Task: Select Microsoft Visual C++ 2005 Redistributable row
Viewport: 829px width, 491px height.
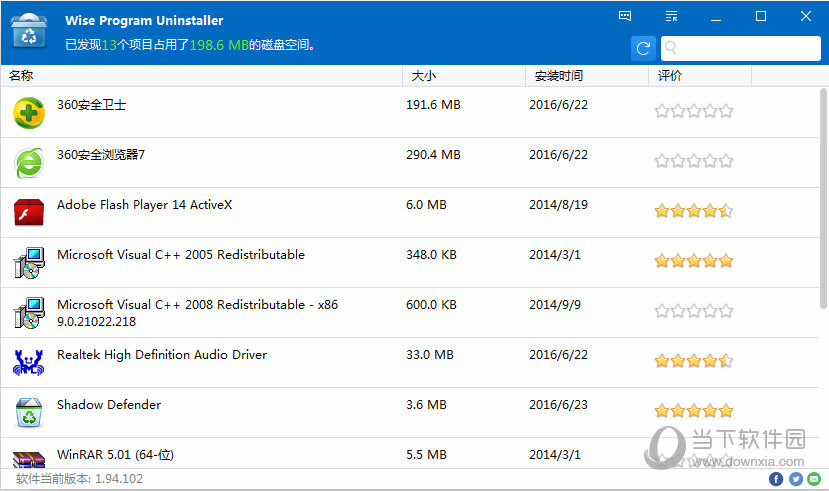Action: pos(410,263)
